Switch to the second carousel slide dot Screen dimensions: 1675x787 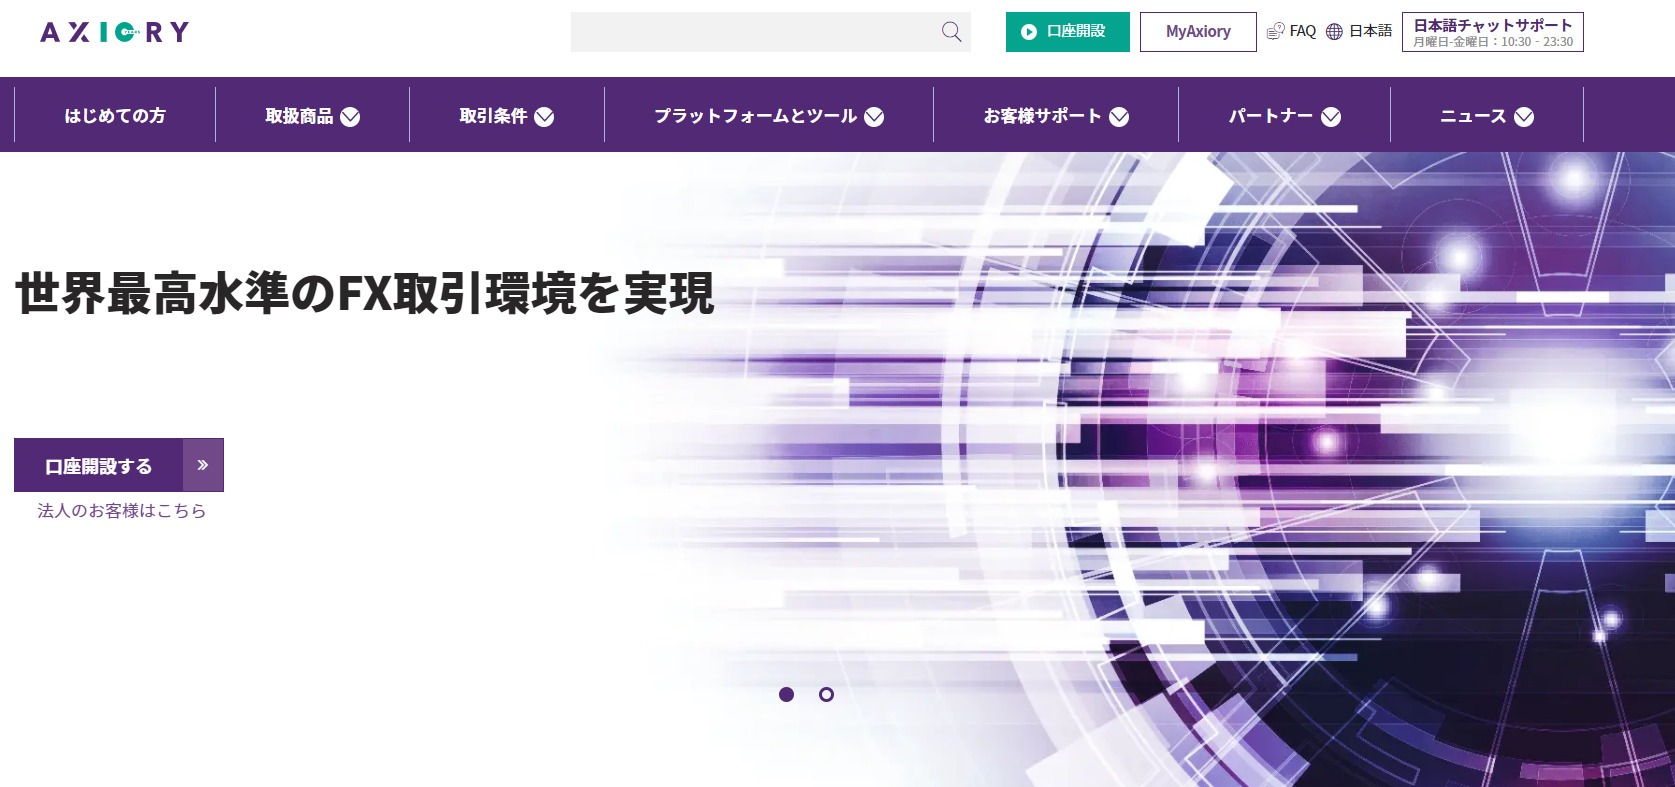[x=826, y=694]
